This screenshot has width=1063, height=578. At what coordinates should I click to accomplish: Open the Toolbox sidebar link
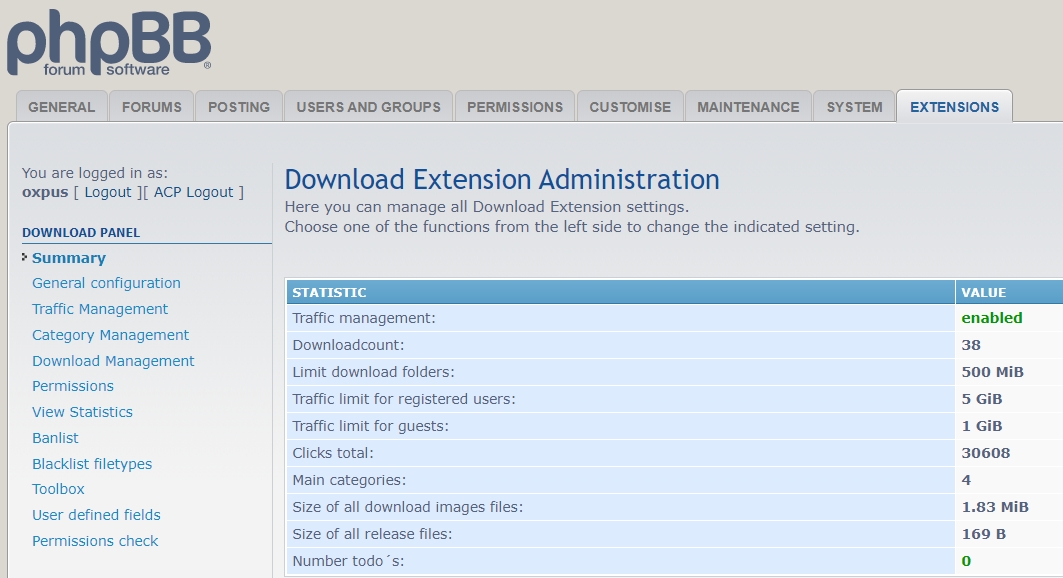(x=58, y=489)
